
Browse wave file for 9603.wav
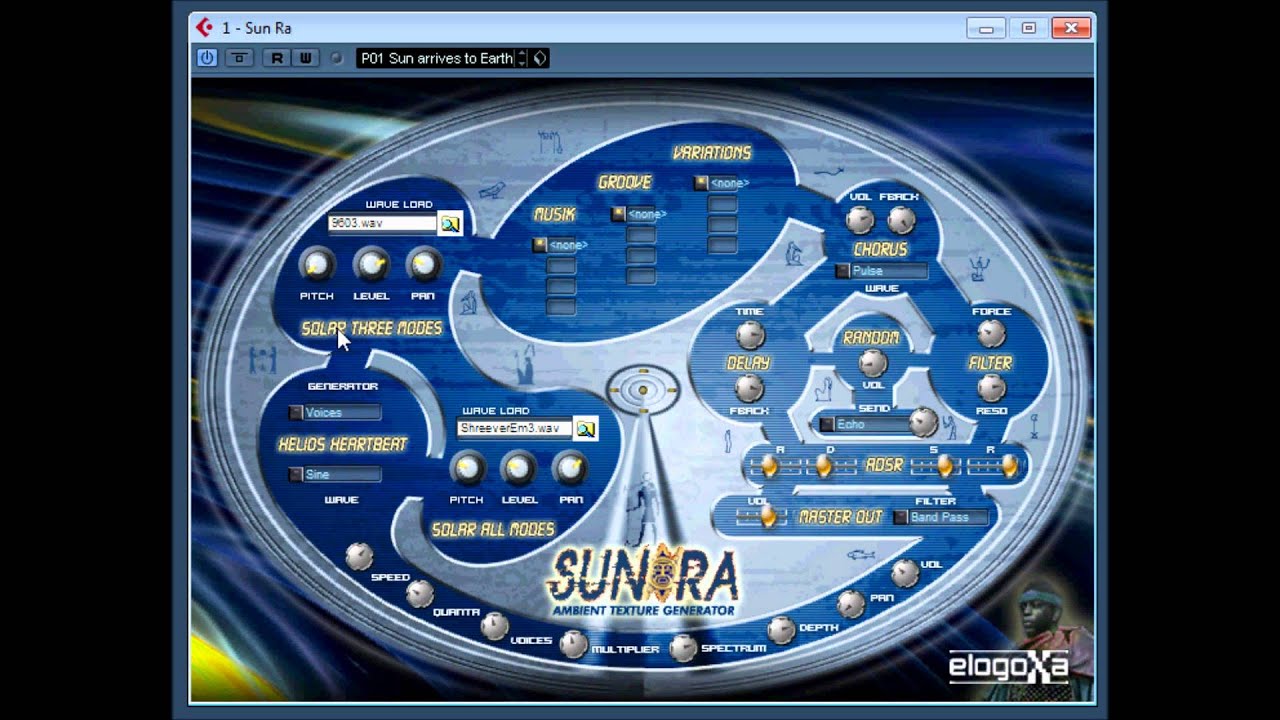click(450, 224)
